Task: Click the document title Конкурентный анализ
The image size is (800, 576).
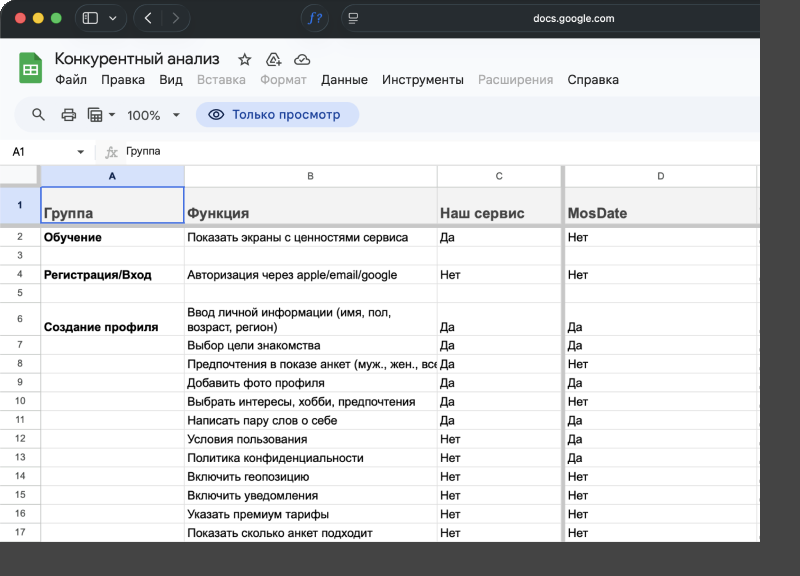Action: [137, 59]
